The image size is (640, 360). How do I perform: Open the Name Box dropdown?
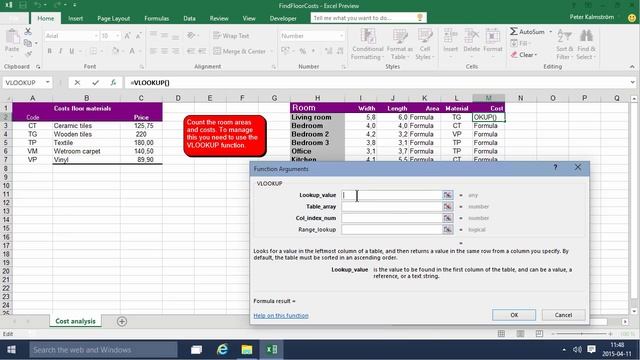48,82
